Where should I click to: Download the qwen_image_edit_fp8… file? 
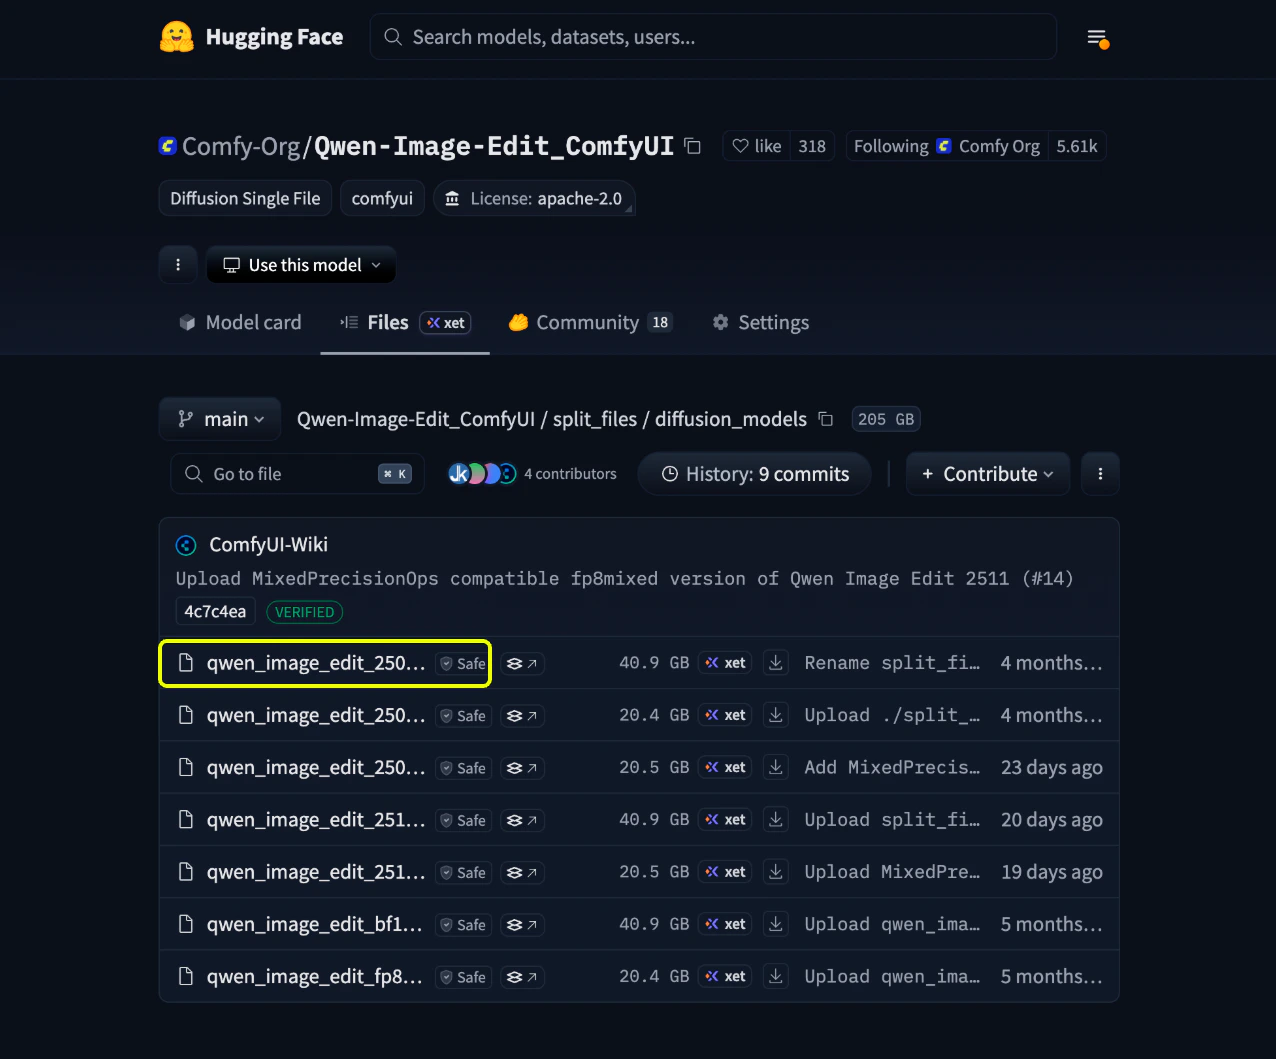tap(775, 976)
